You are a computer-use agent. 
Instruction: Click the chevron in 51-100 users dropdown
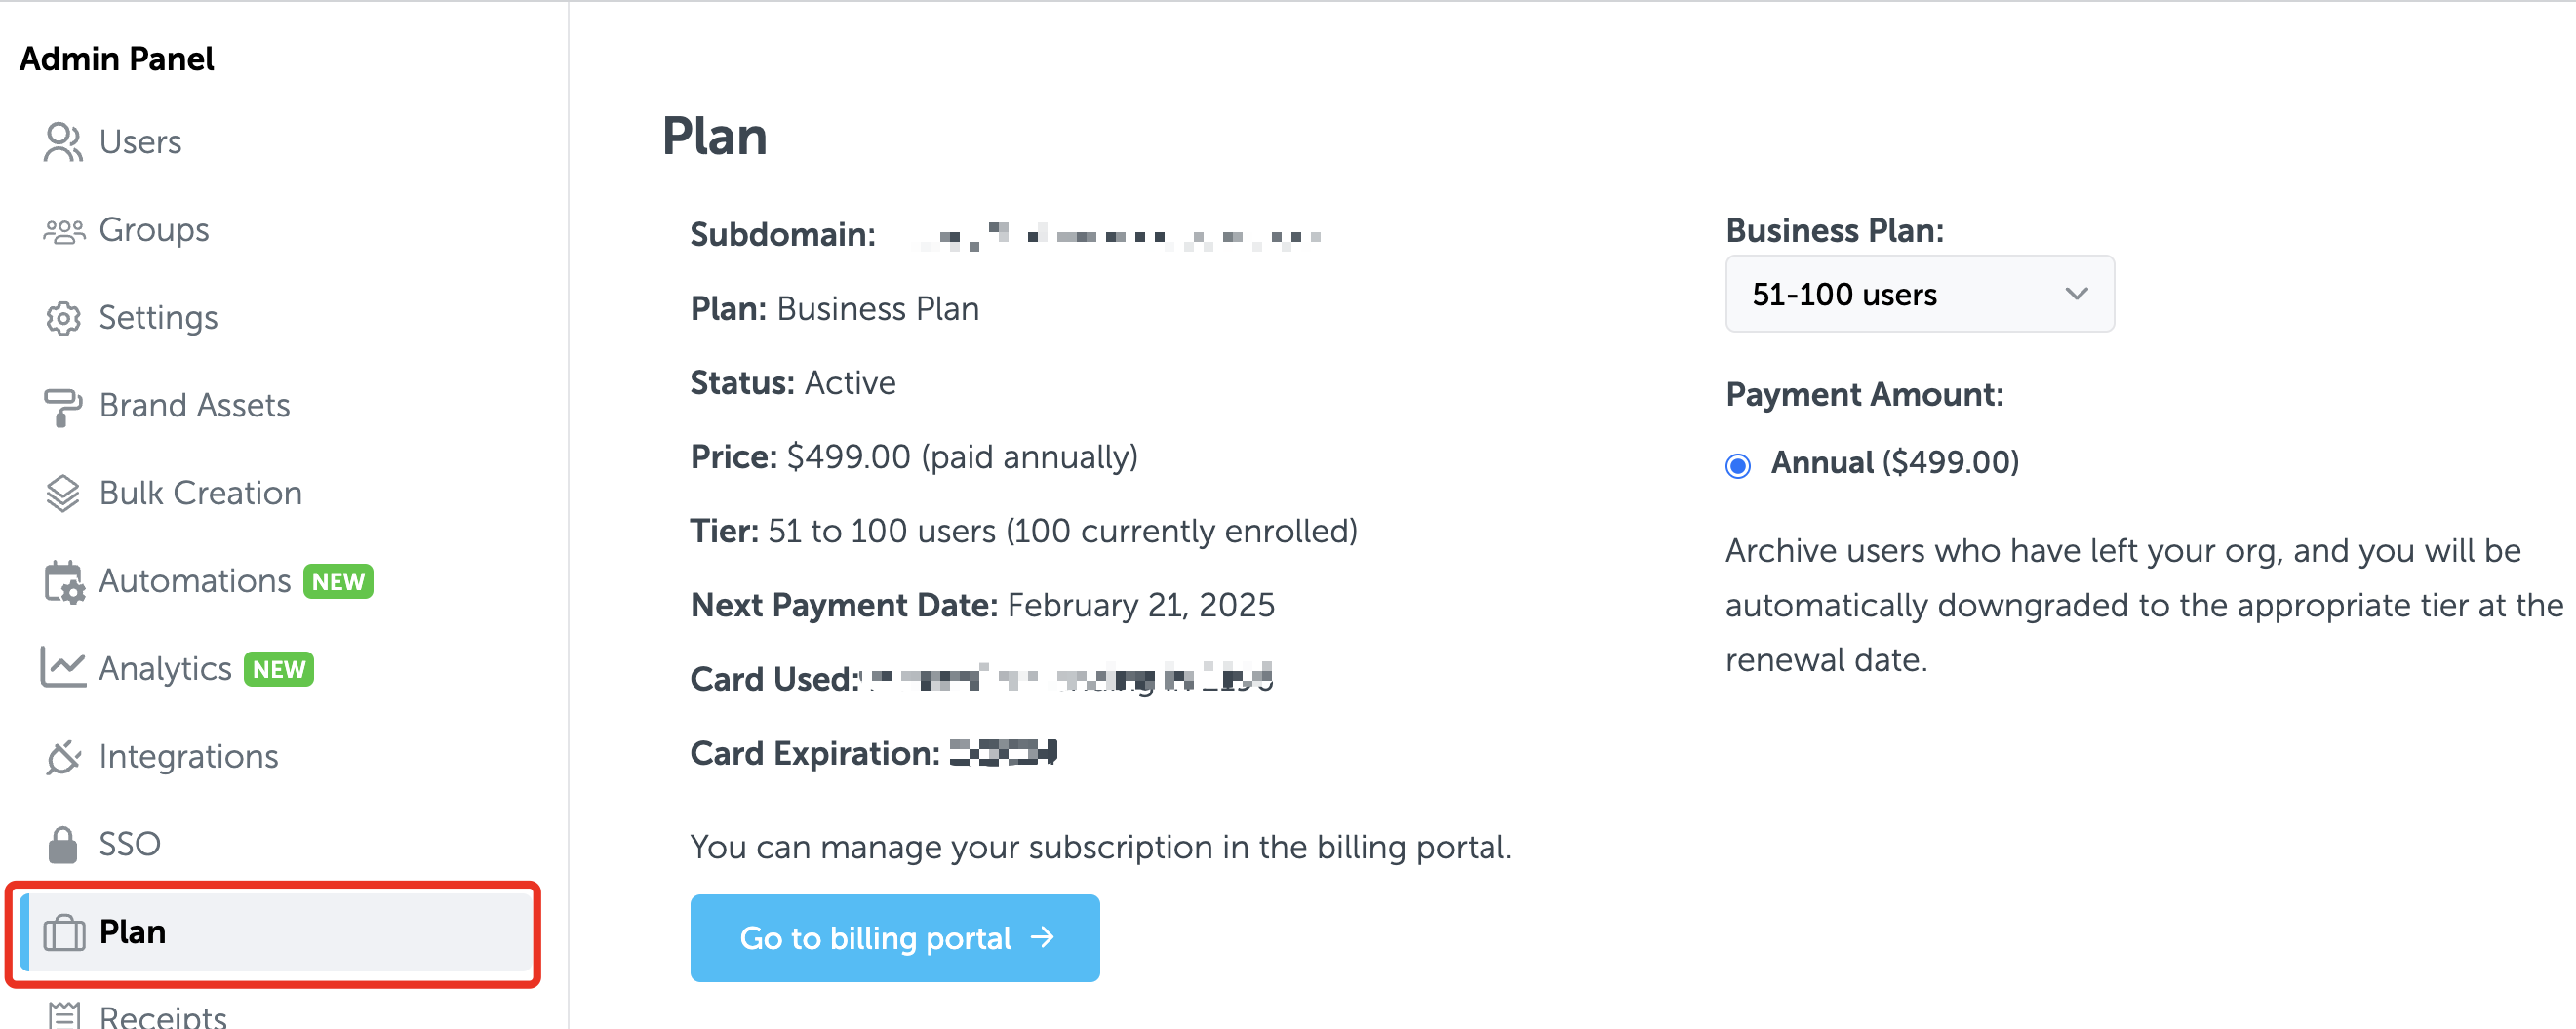point(2076,294)
